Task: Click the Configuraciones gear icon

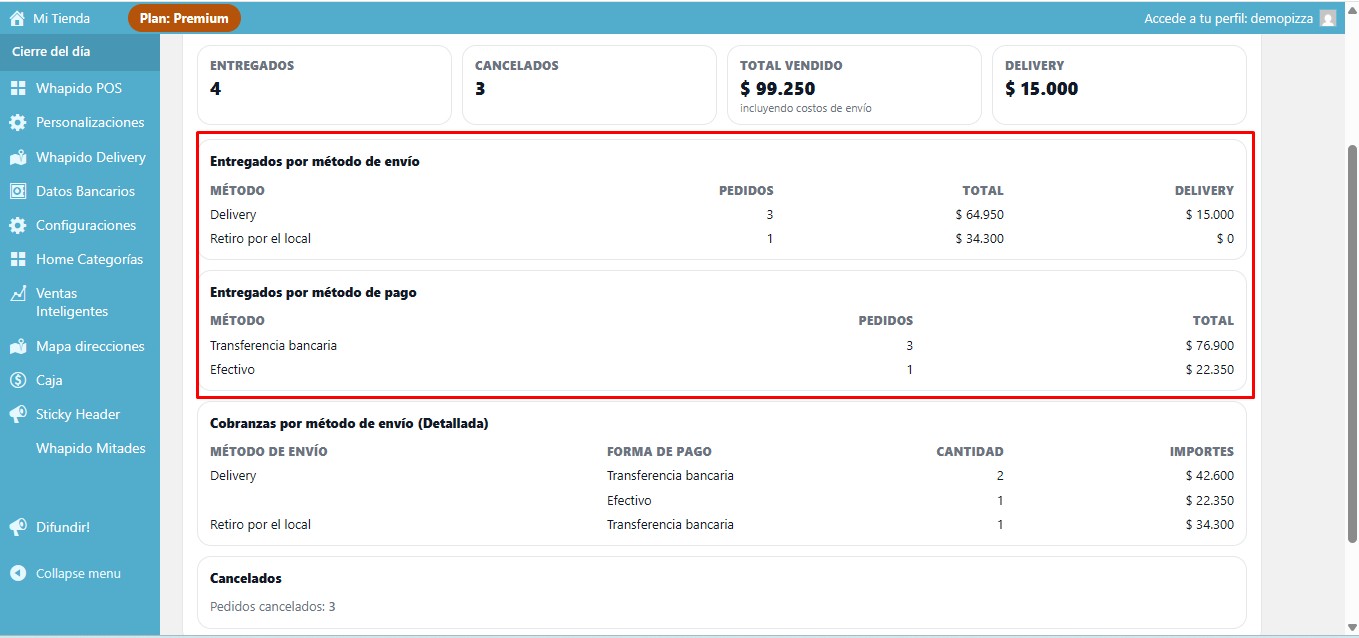Action: point(17,225)
